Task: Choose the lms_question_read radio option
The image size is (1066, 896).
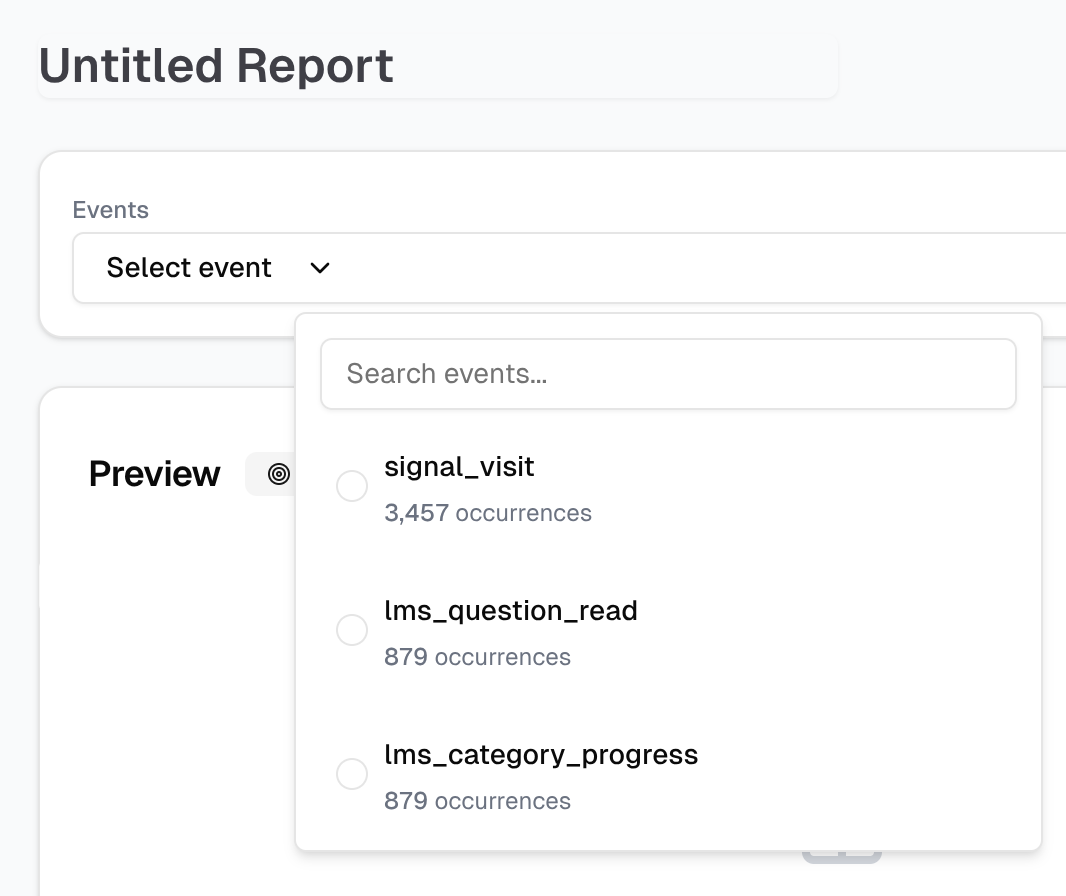Action: [x=352, y=630]
